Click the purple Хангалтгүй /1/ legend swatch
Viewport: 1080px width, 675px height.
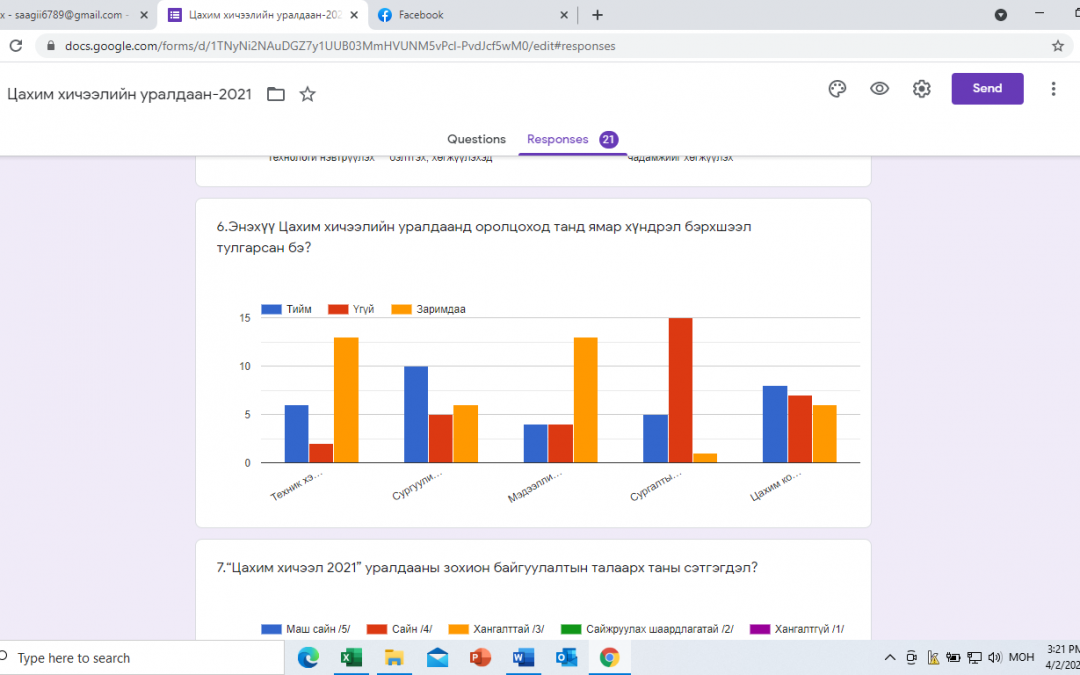(x=760, y=629)
